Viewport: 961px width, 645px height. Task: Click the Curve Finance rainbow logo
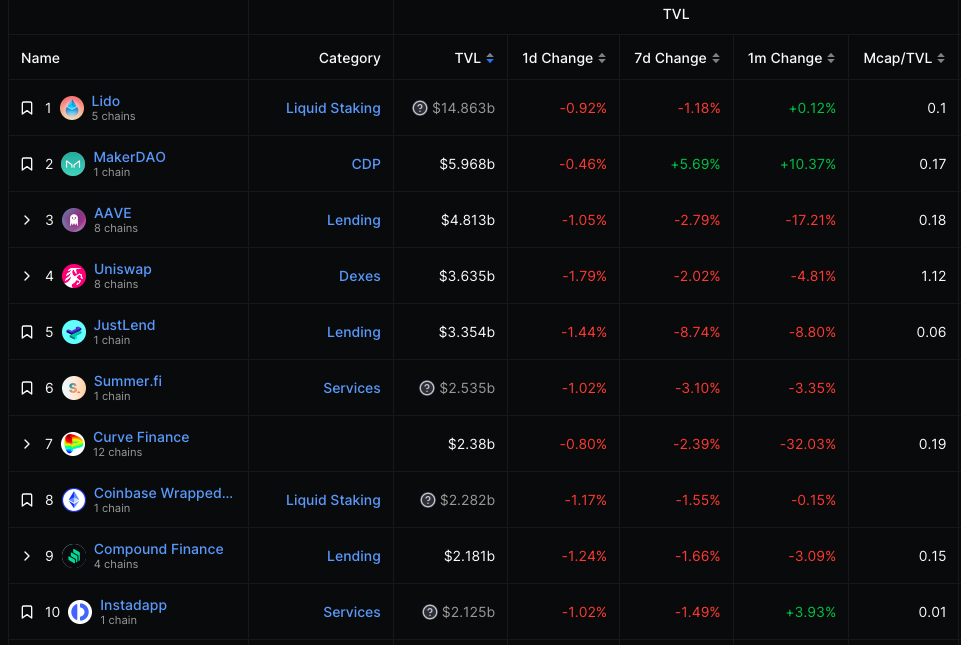click(x=74, y=444)
